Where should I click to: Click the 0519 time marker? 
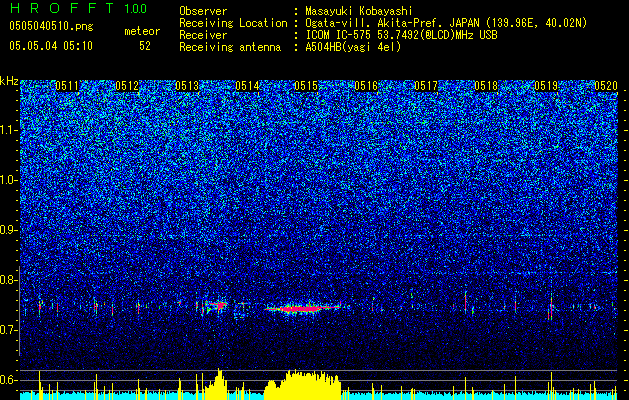[x=546, y=86]
